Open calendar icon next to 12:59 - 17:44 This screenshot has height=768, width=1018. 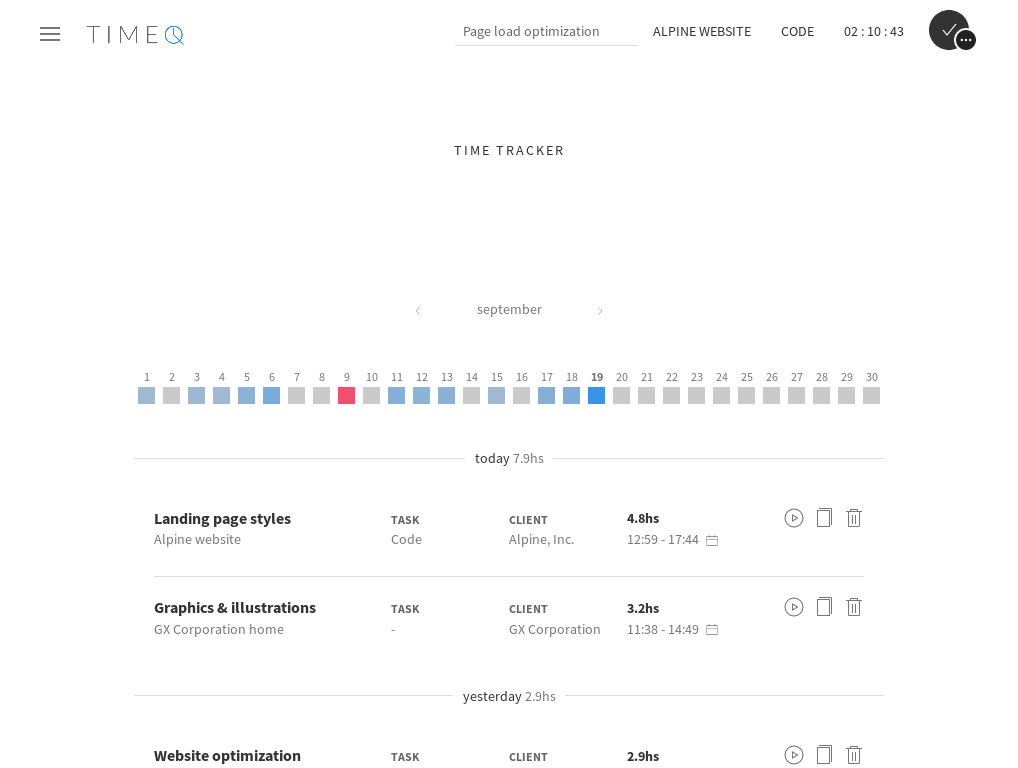click(x=712, y=540)
